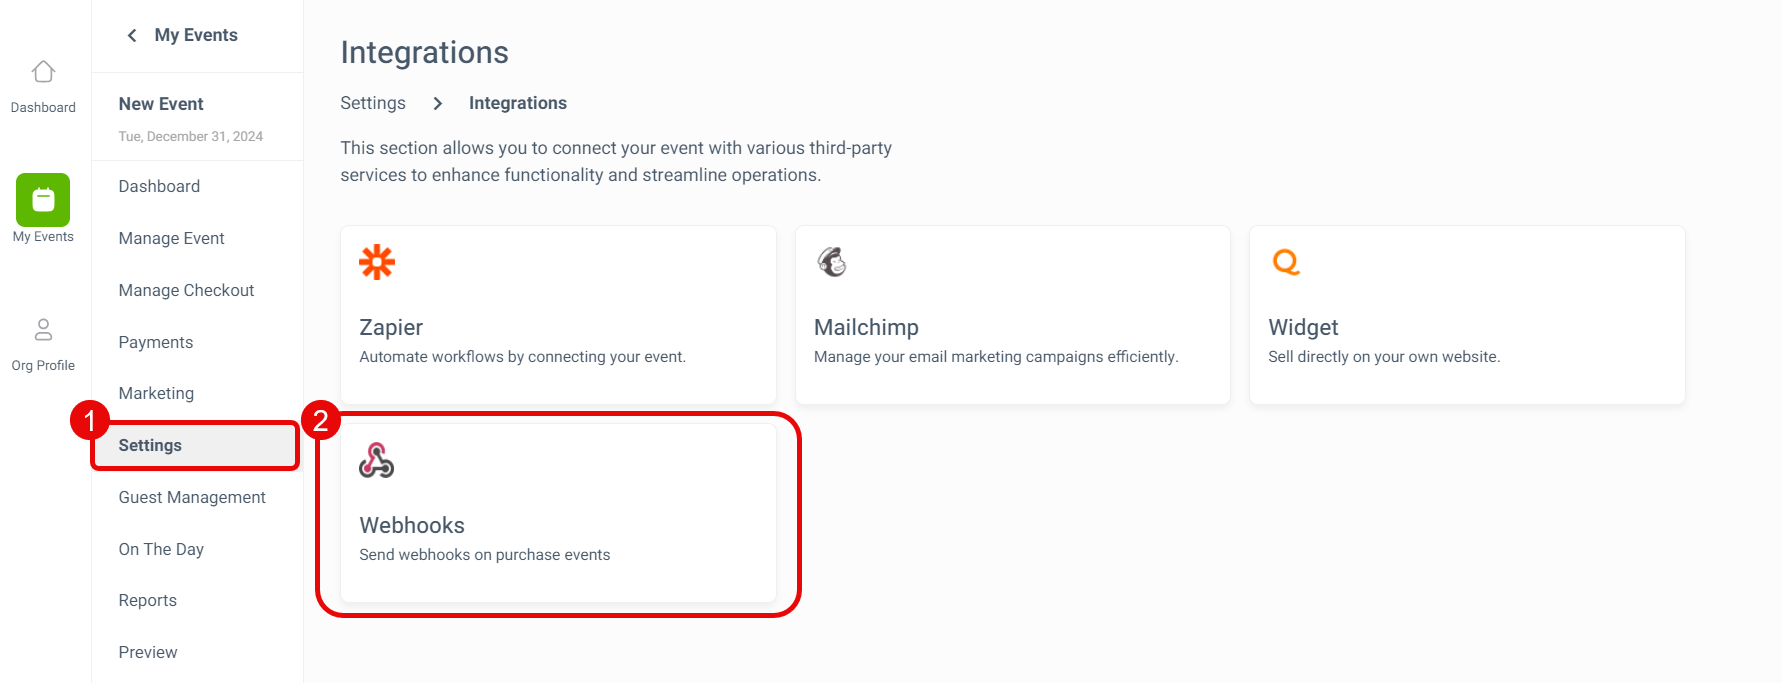Click the Mailchimp monkey logo icon

(832, 262)
